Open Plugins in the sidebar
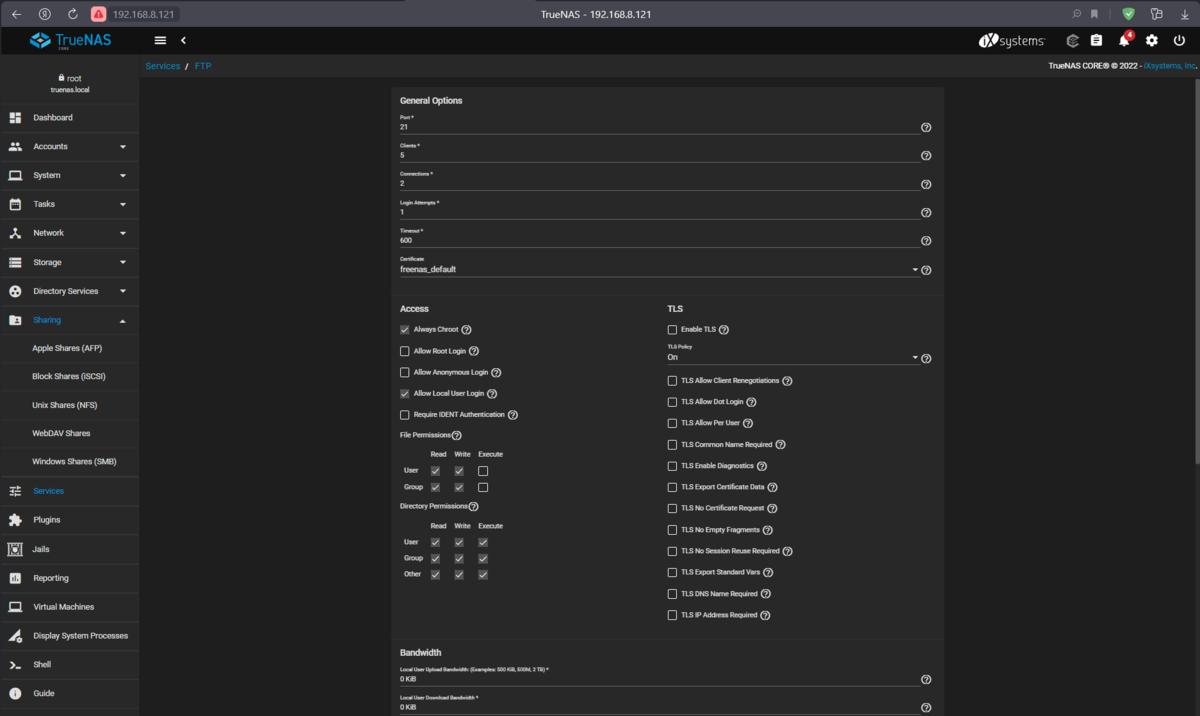The image size is (1200, 716). pyautogui.click(x=69, y=520)
